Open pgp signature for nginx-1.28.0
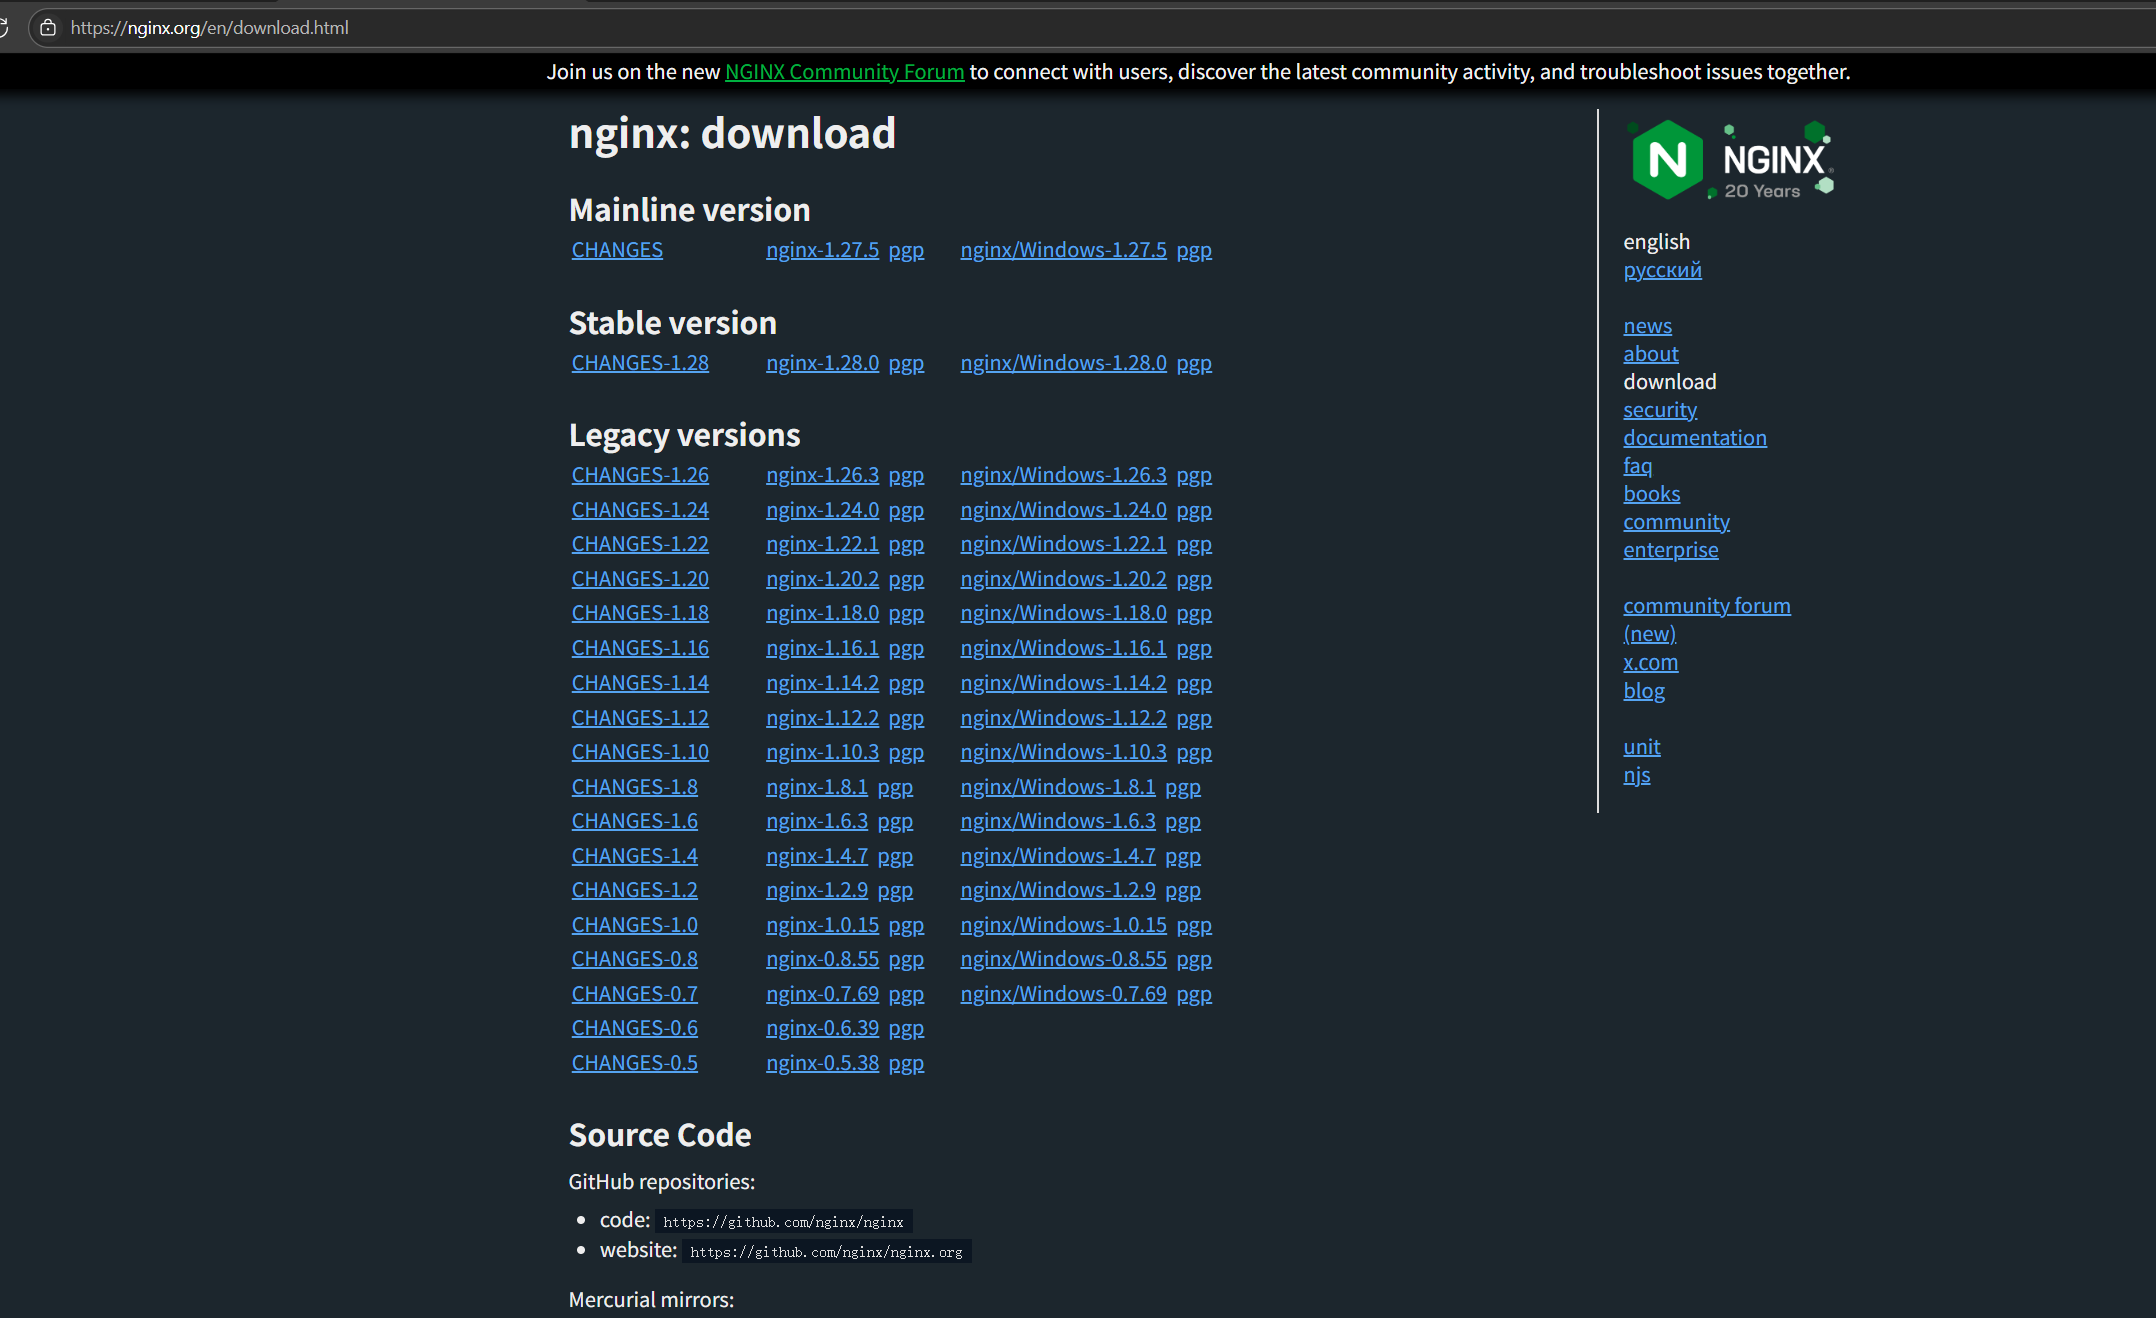The image size is (2156, 1318). coord(906,363)
